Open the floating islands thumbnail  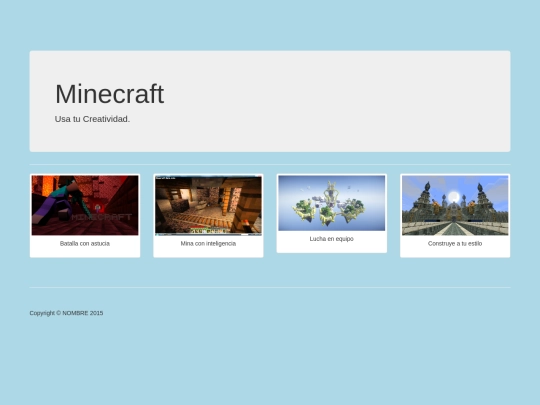[332, 203]
